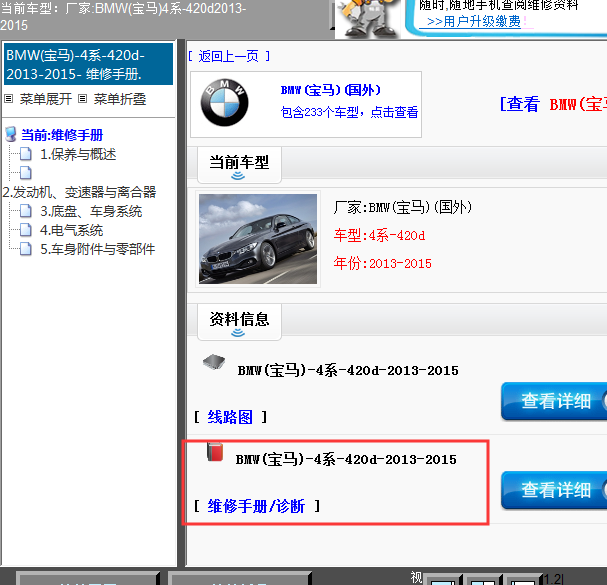Image resolution: width=607 pixels, height=585 pixels.
Task: Click the BMW 4 series car thumbnail
Action: pyautogui.click(x=258, y=239)
